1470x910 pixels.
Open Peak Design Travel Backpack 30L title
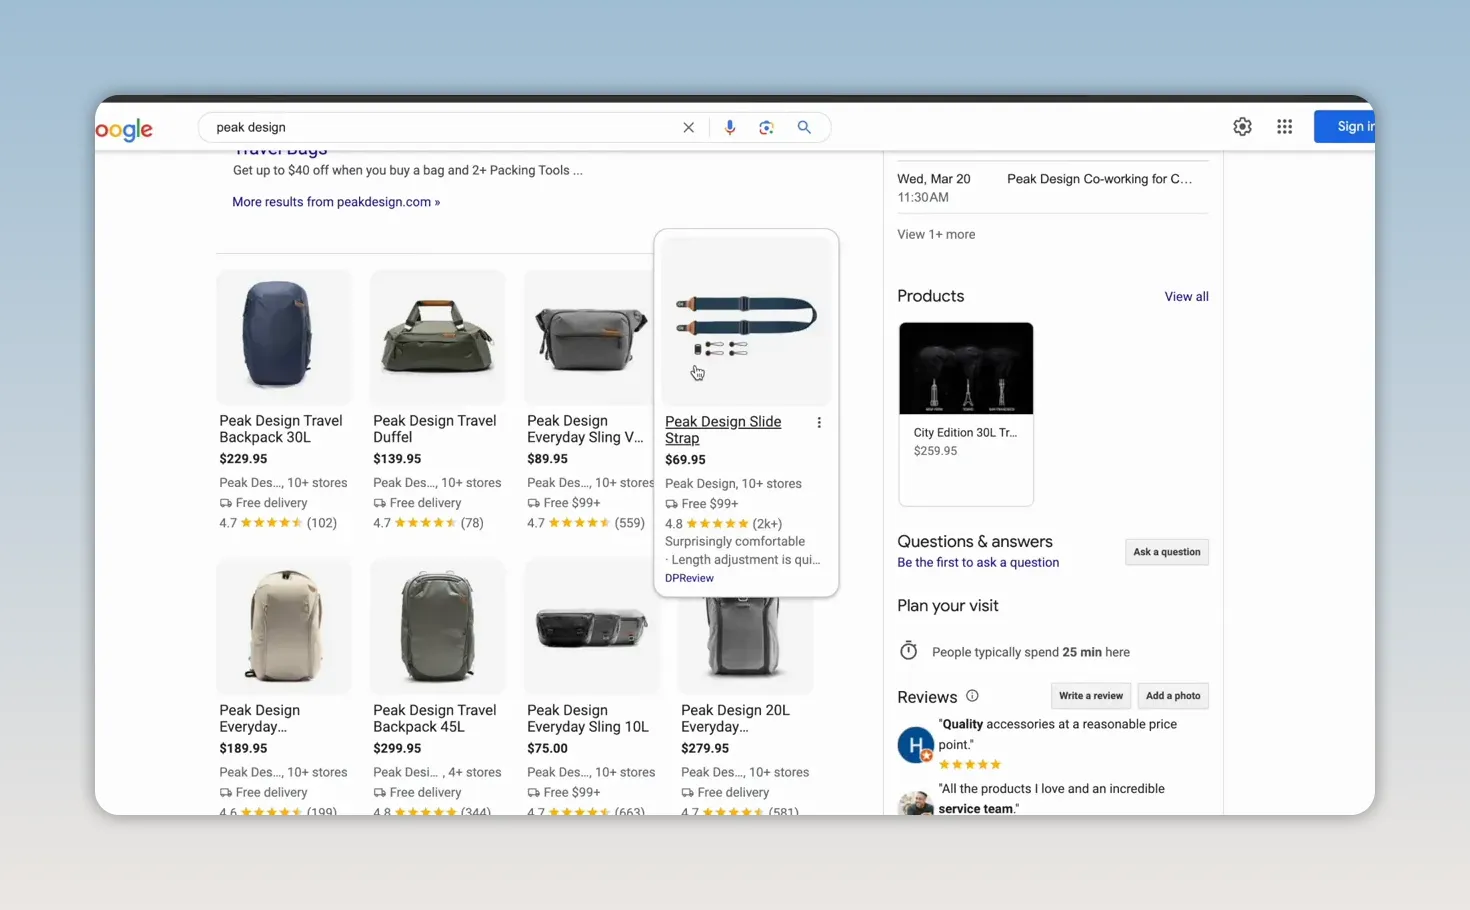tap(281, 429)
